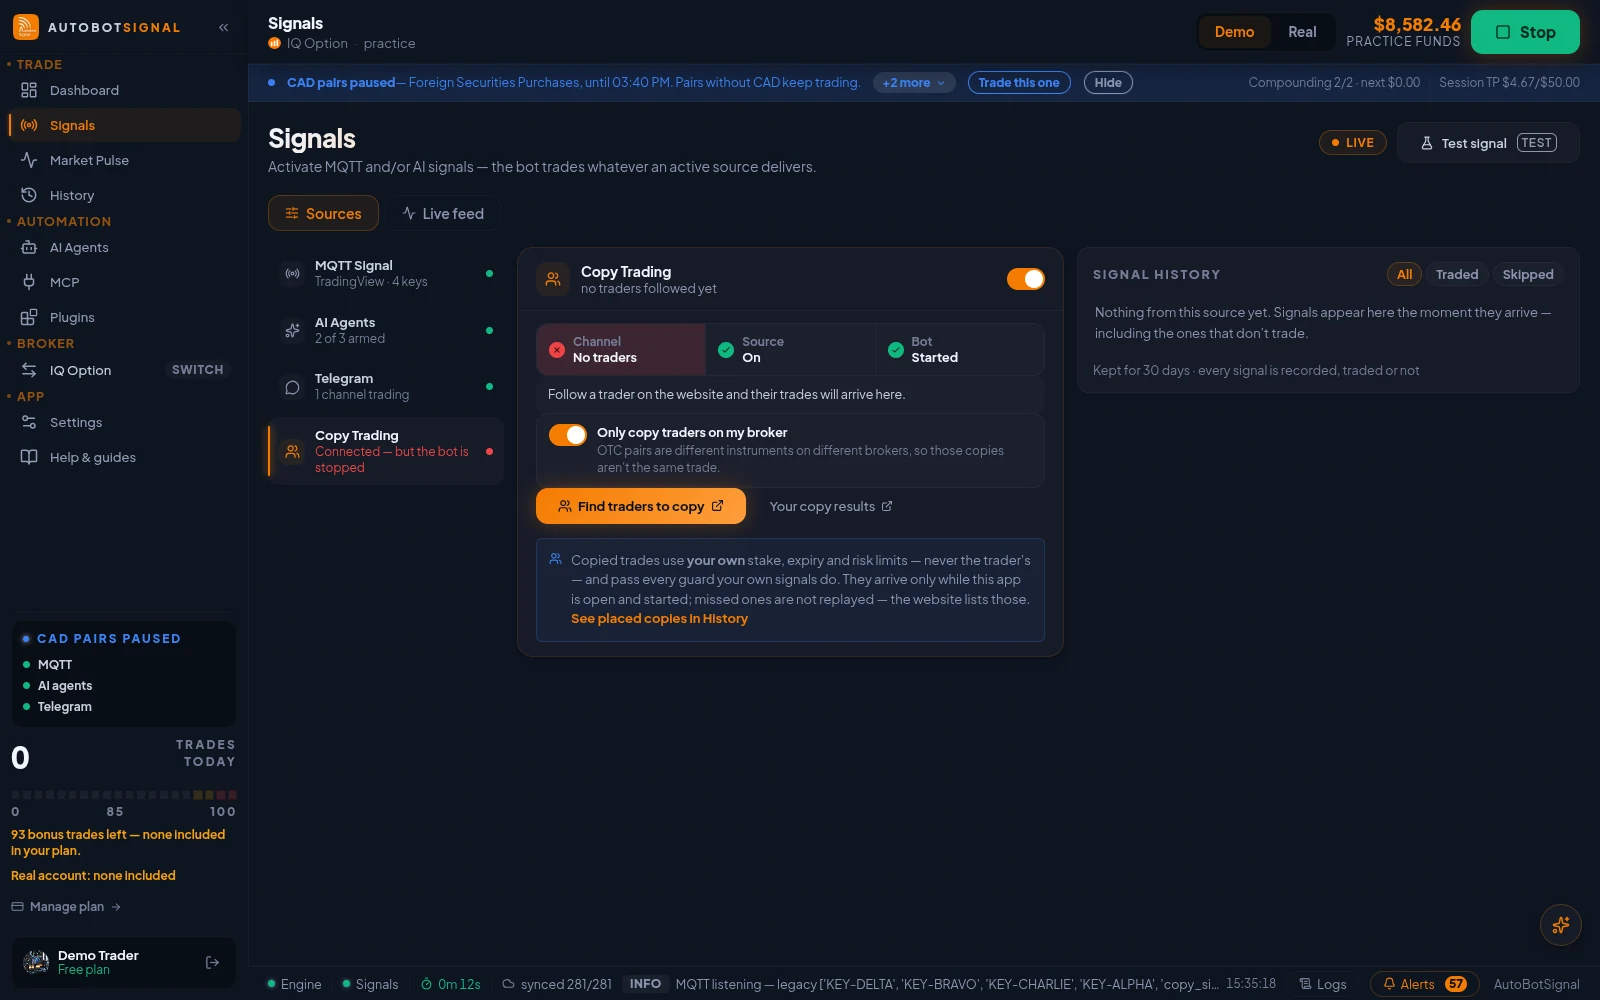Open Settings from the sidebar
This screenshot has width=1600, height=1000.
124,422
